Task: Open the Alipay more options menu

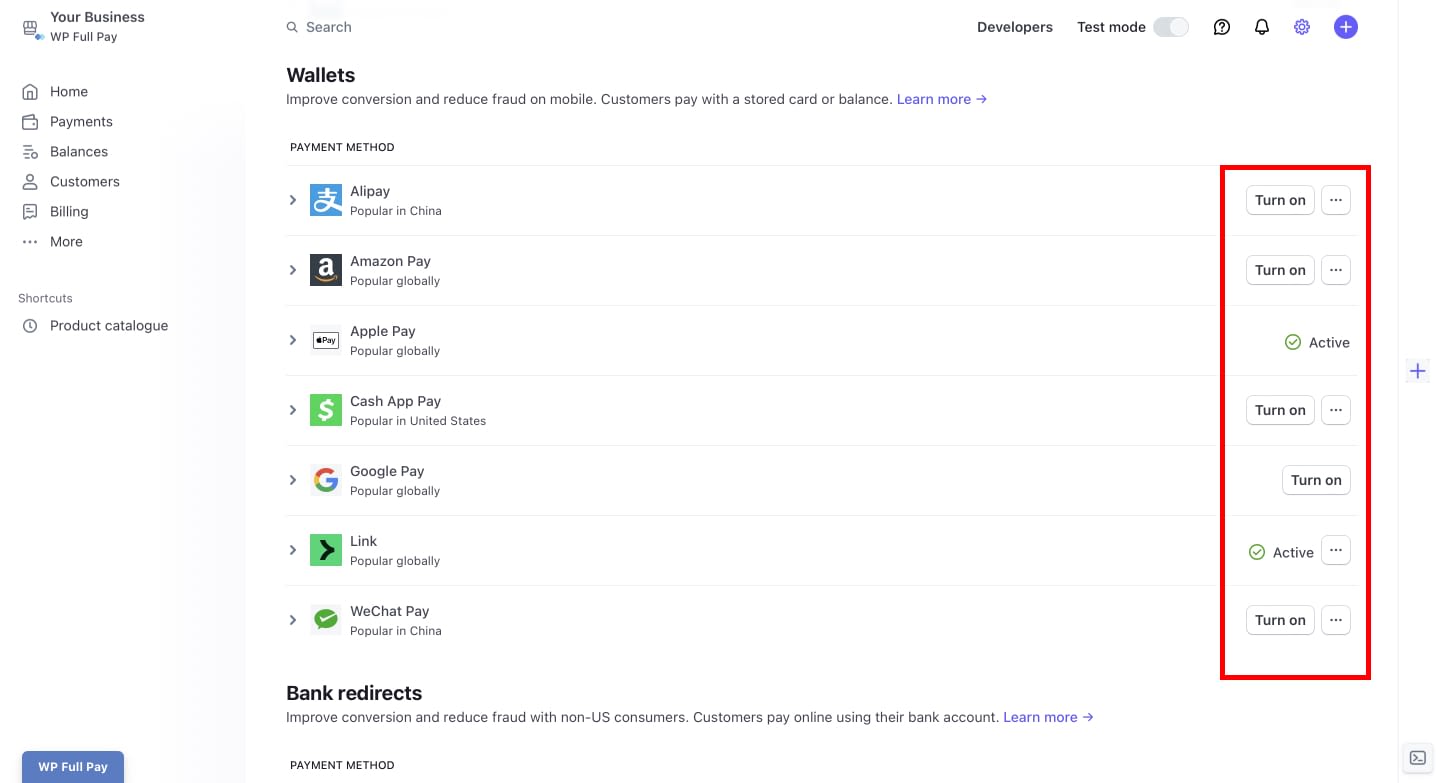Action: (1335, 200)
